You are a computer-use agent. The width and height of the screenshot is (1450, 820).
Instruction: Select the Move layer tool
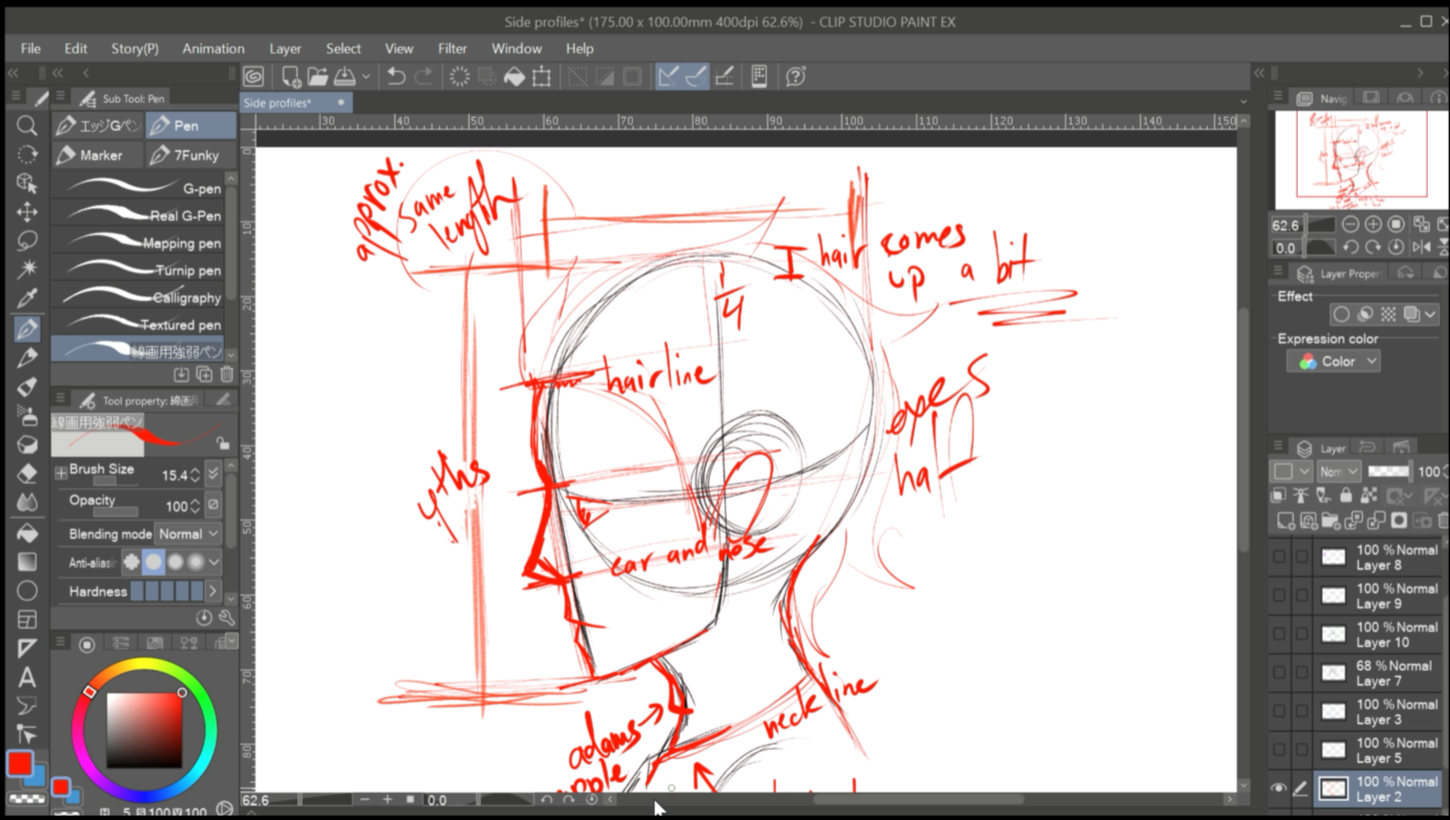pyautogui.click(x=27, y=212)
